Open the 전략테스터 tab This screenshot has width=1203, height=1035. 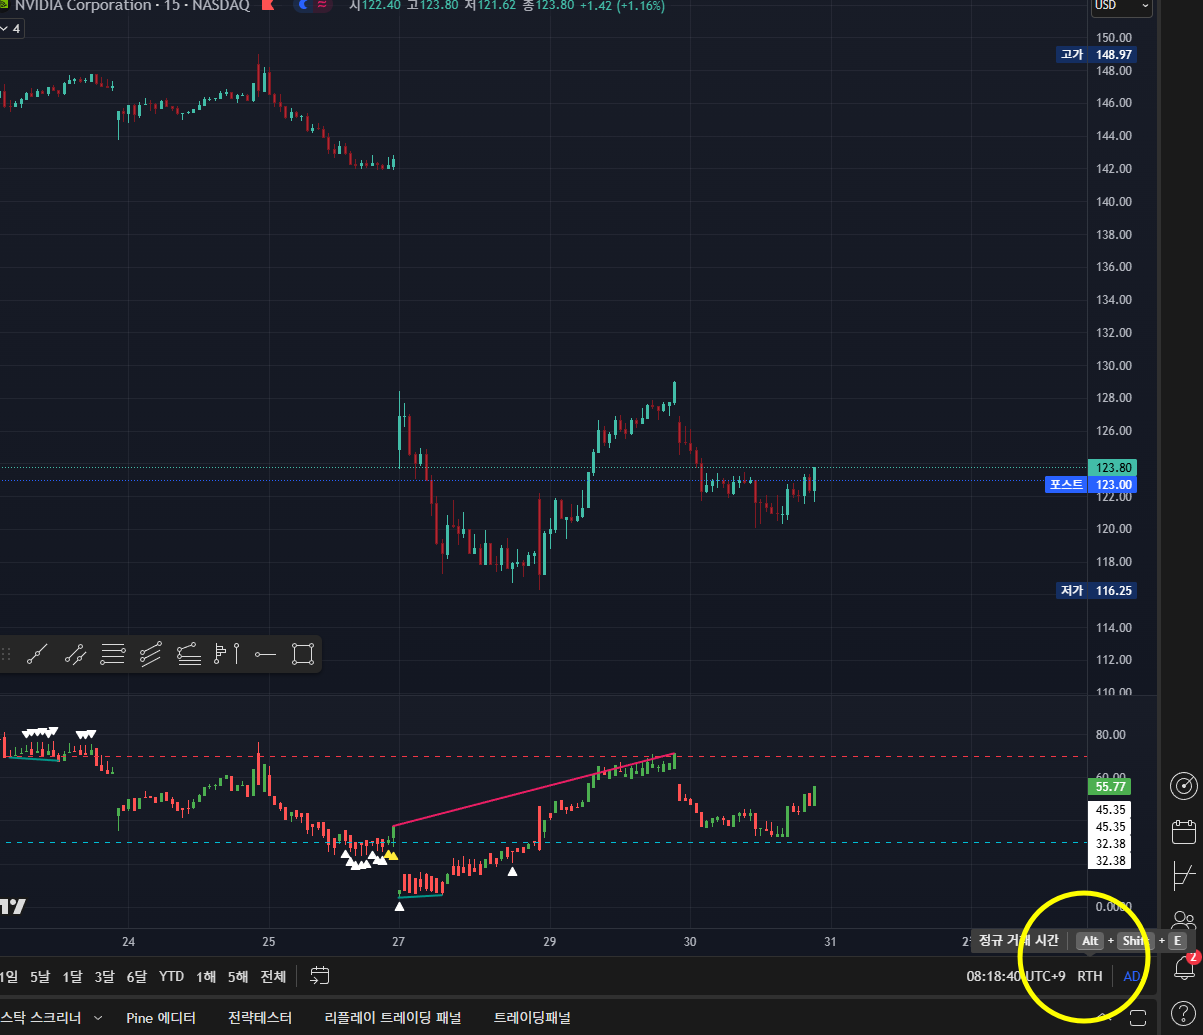point(260,1018)
